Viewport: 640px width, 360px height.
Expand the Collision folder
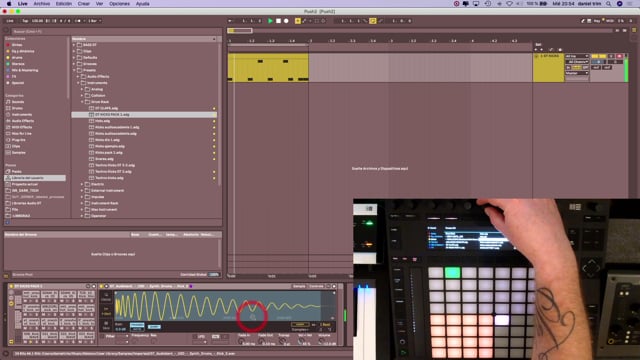click(82, 96)
